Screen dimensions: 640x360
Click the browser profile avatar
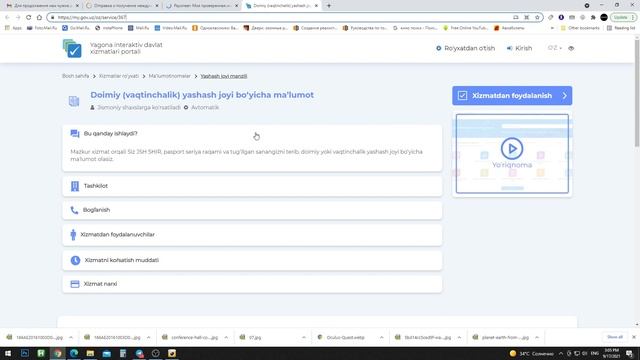coord(604,17)
